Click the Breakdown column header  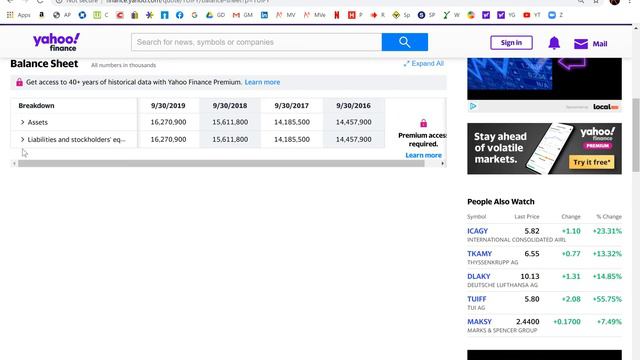pyautogui.click(x=36, y=106)
